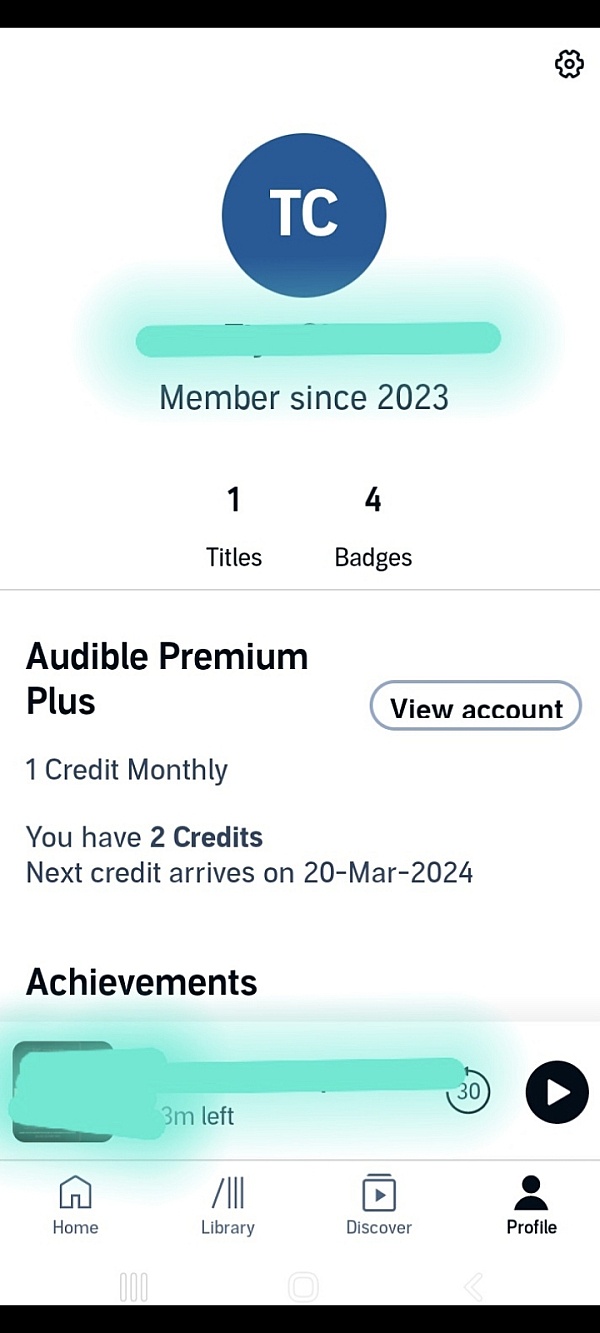Tap the "Member since 2023" text
Screen dimensions: 600x1333
coord(304,398)
